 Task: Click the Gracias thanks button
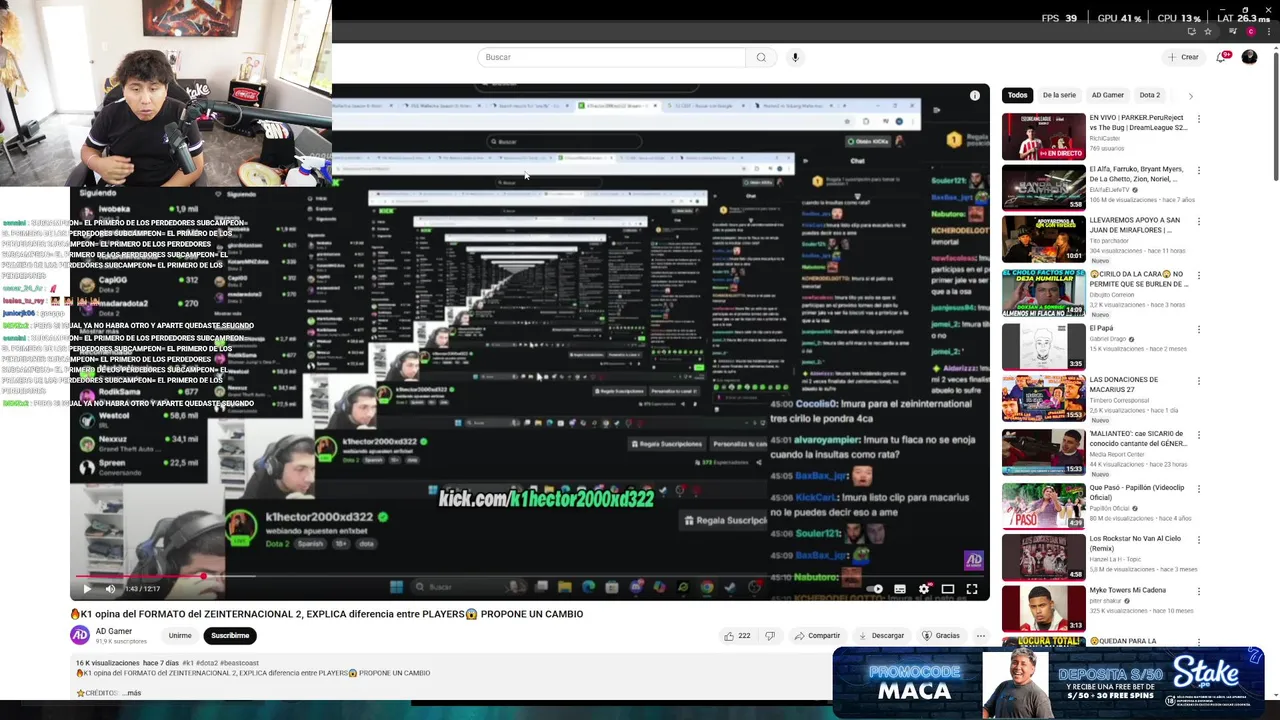pos(941,635)
